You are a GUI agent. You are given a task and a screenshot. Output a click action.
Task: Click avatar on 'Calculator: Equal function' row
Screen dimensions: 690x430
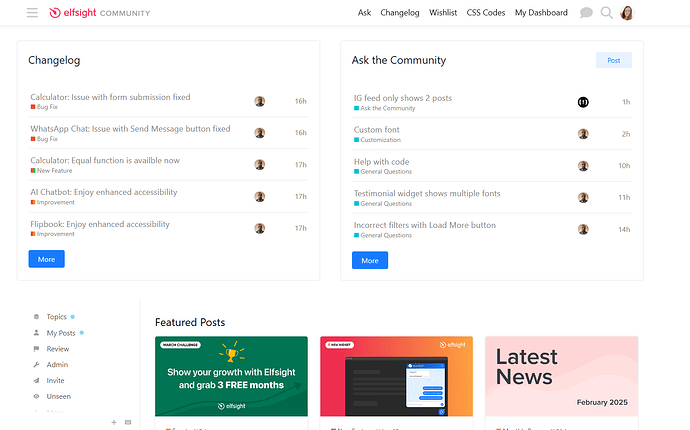(260, 165)
